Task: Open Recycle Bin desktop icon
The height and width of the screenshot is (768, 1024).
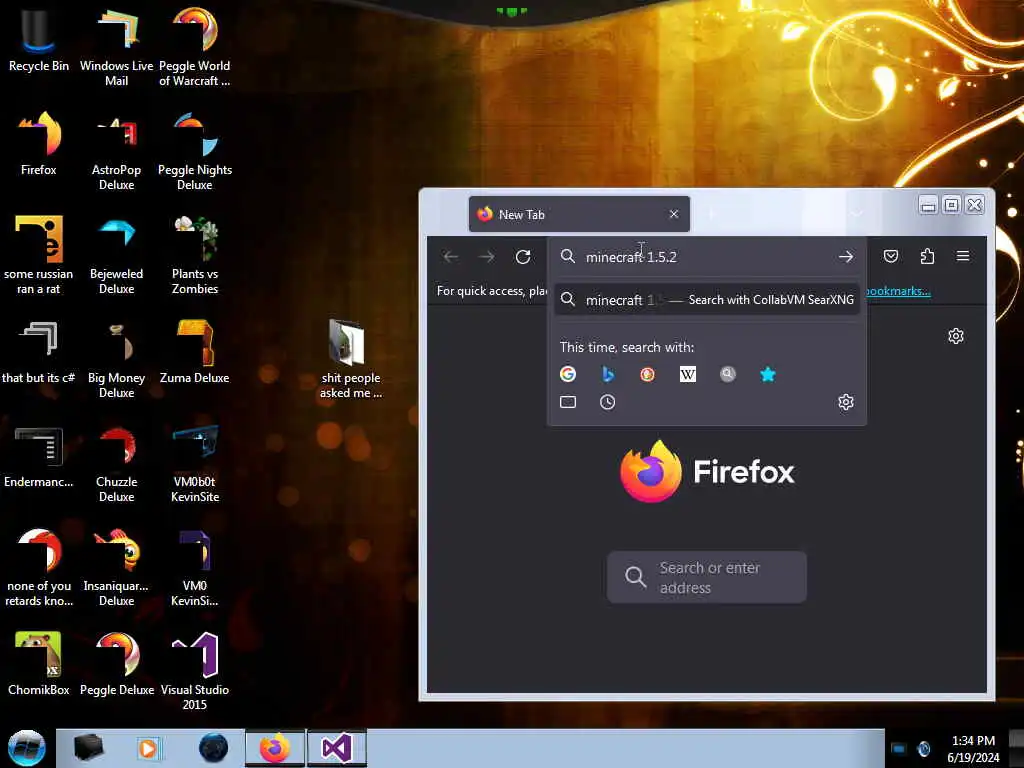Action: [39, 40]
